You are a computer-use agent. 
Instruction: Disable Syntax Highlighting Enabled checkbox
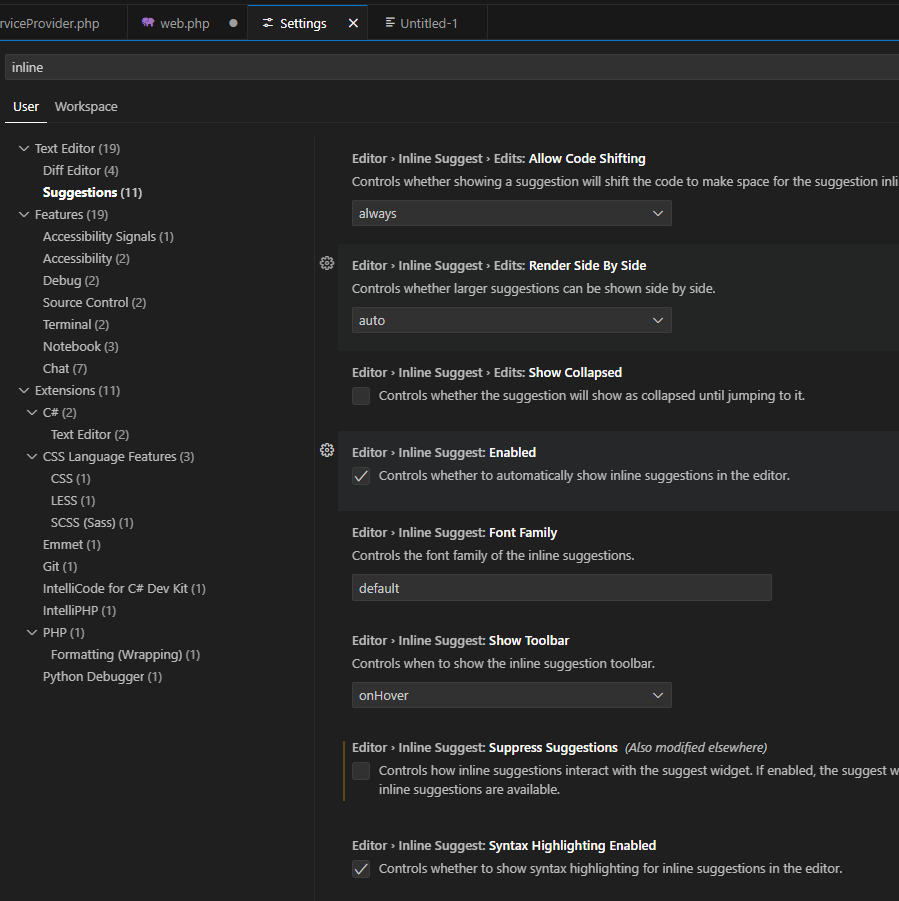click(361, 869)
